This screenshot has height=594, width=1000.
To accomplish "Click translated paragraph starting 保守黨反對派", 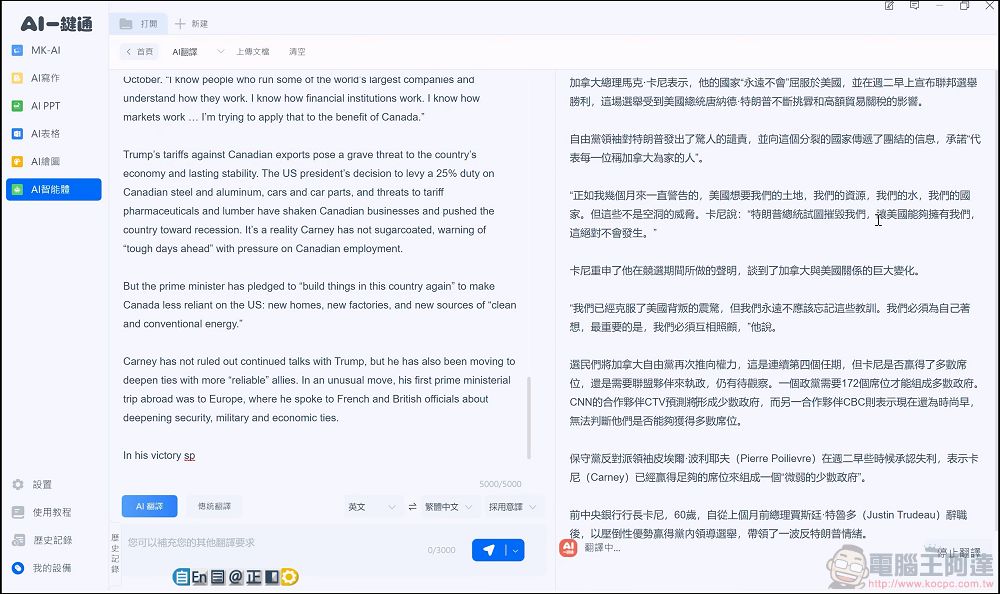I will click(773, 468).
